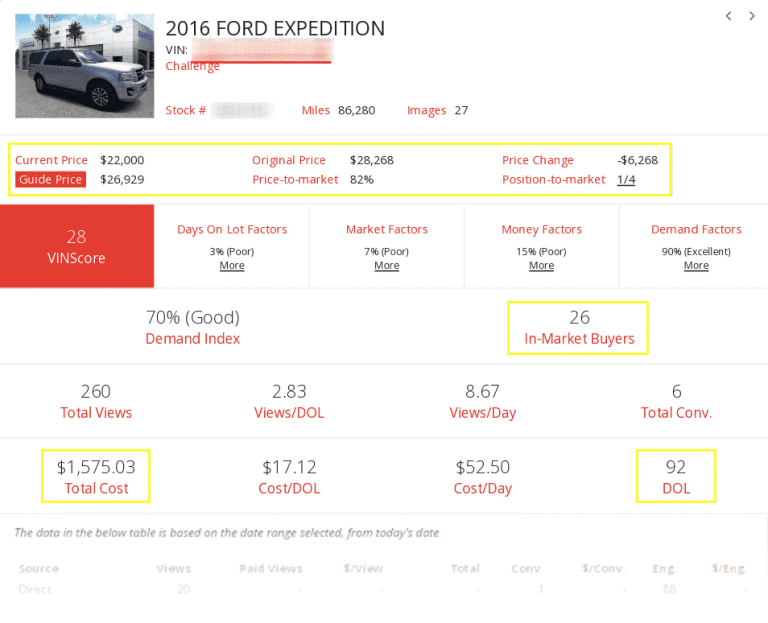Go to next vehicle arrow
This screenshot has width=768, height=623.
click(752, 16)
